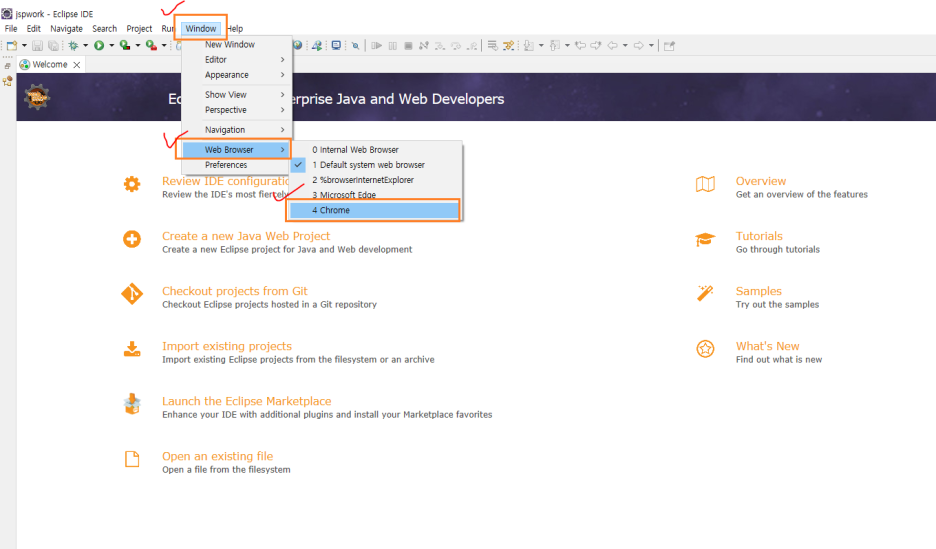Select the Welcome tab
Viewport: 936px width, 549px height.
[x=50, y=64]
